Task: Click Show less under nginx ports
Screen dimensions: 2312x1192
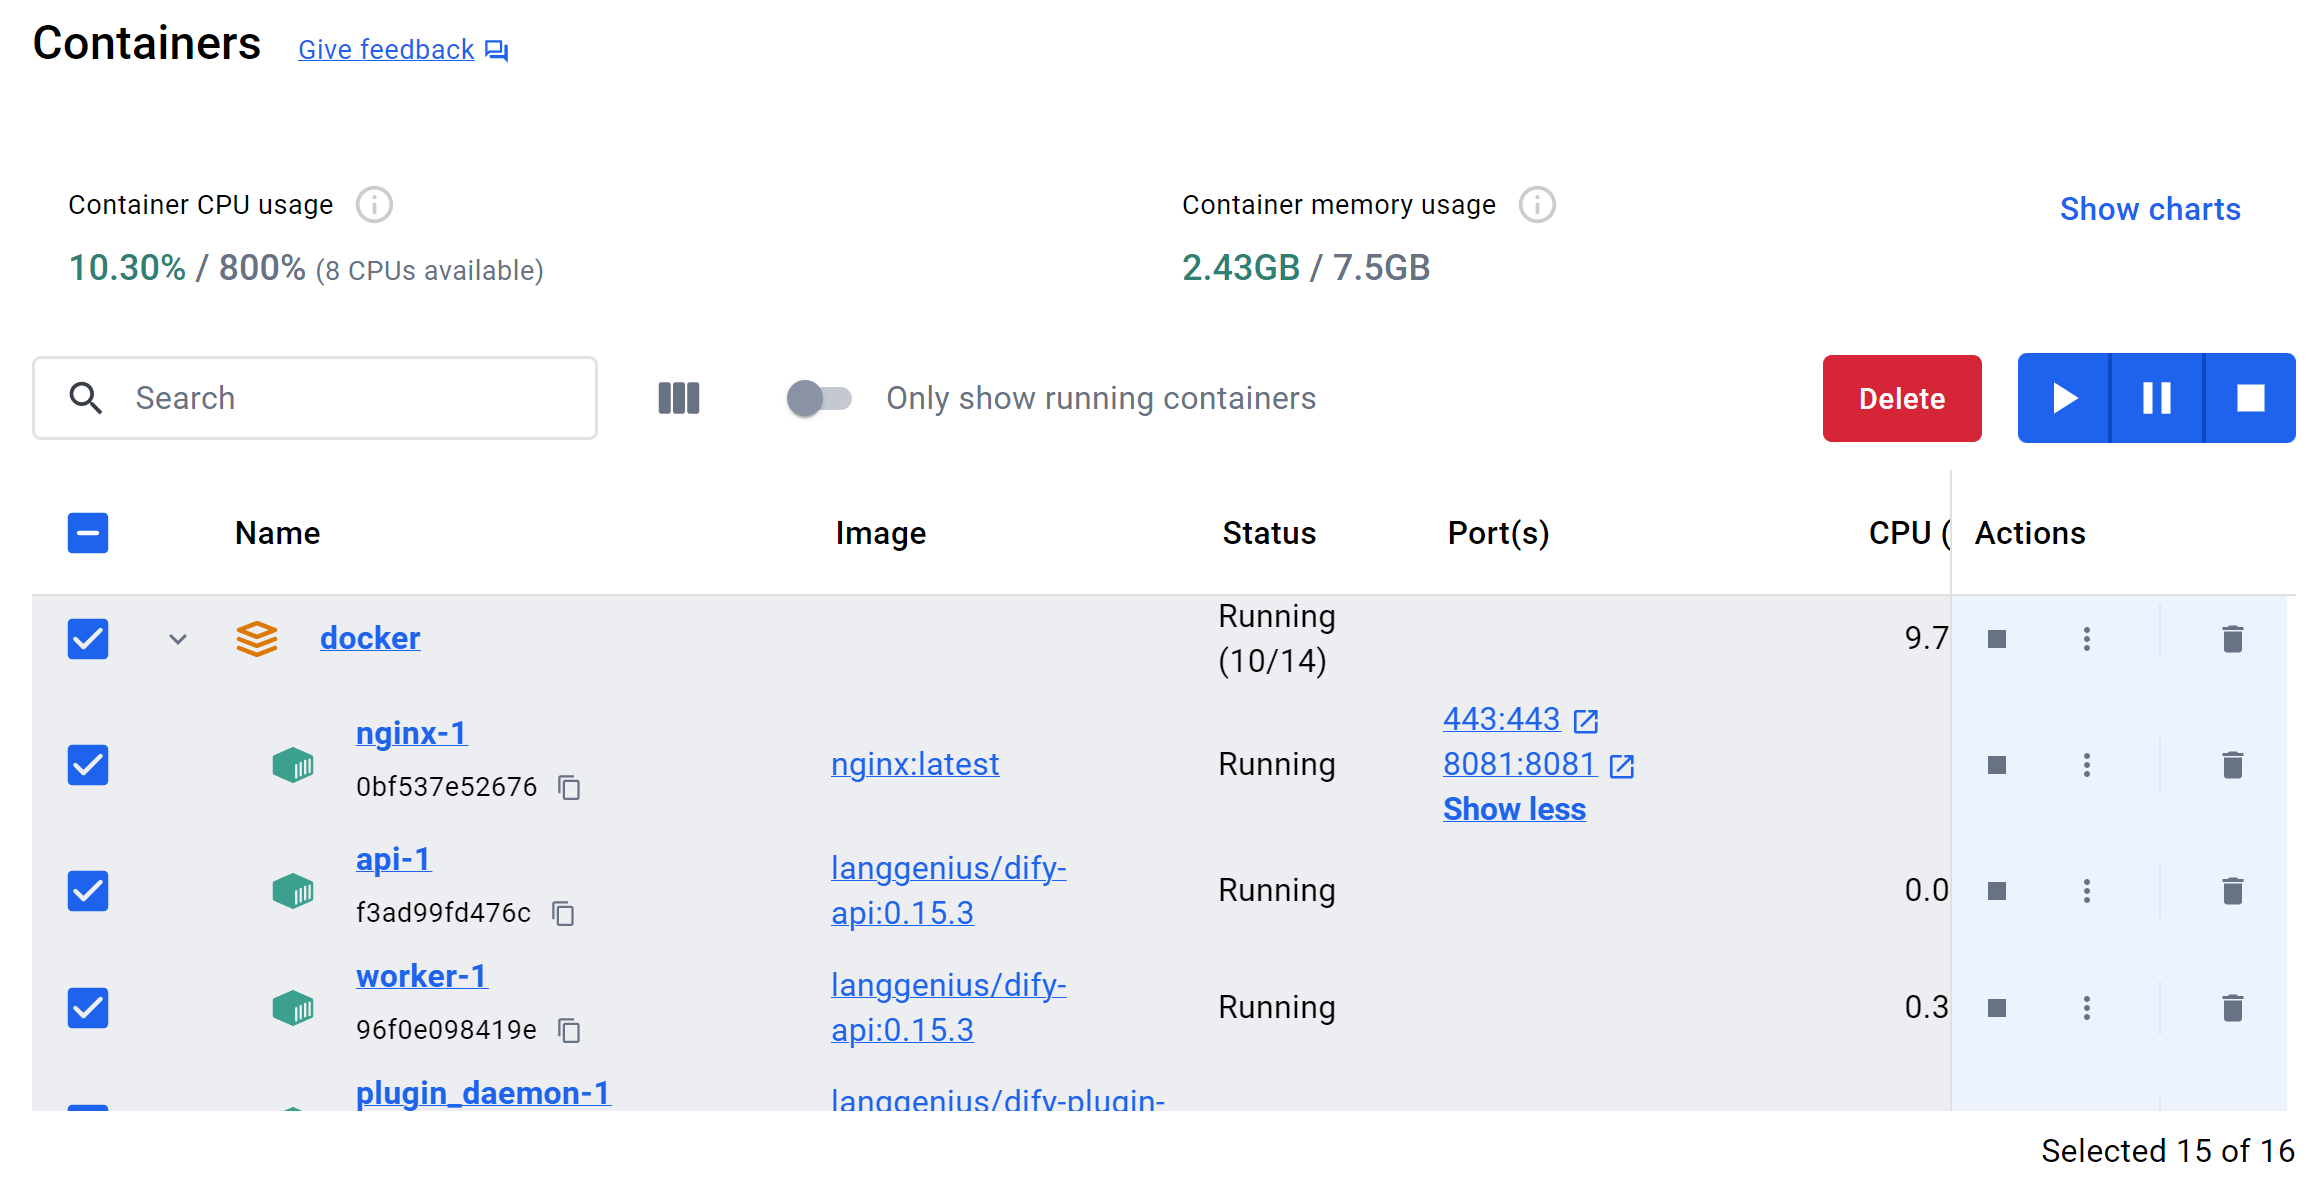Action: (1514, 809)
